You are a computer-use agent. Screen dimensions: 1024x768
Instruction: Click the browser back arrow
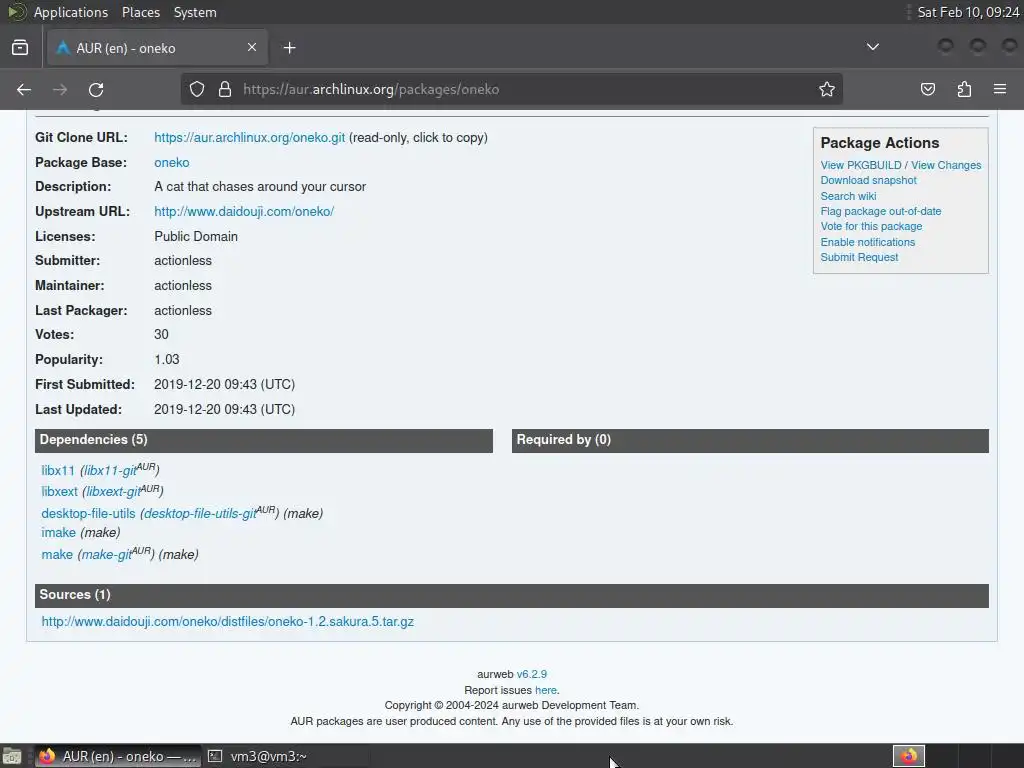(24, 89)
